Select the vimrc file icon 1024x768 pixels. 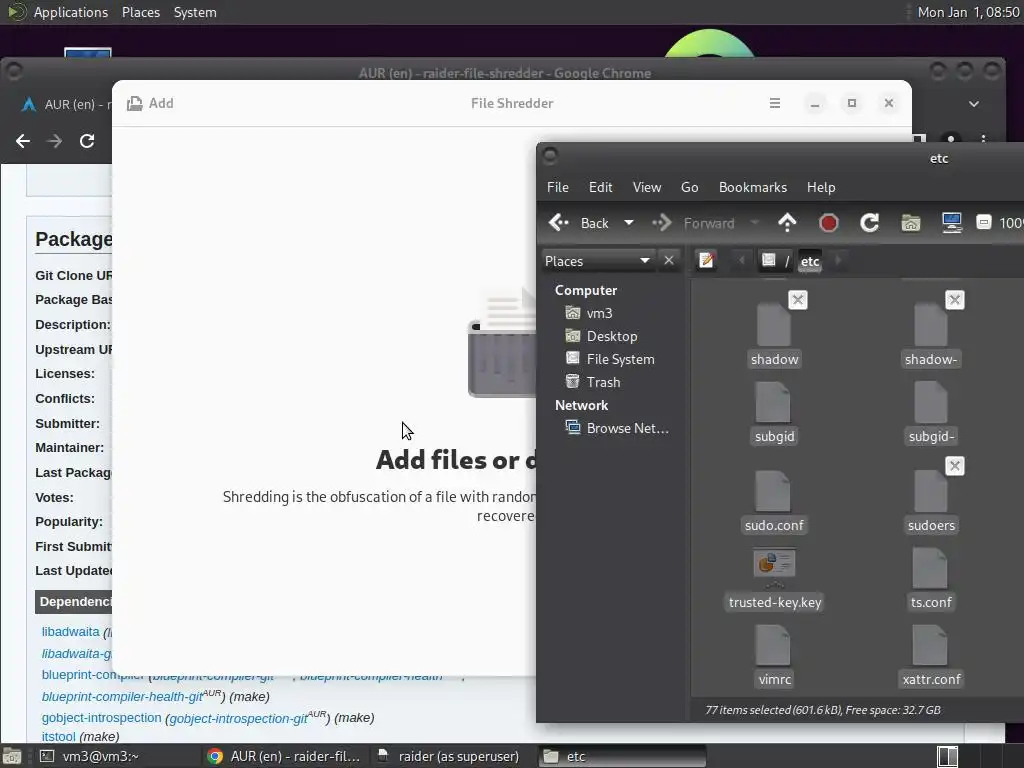pyautogui.click(x=774, y=645)
